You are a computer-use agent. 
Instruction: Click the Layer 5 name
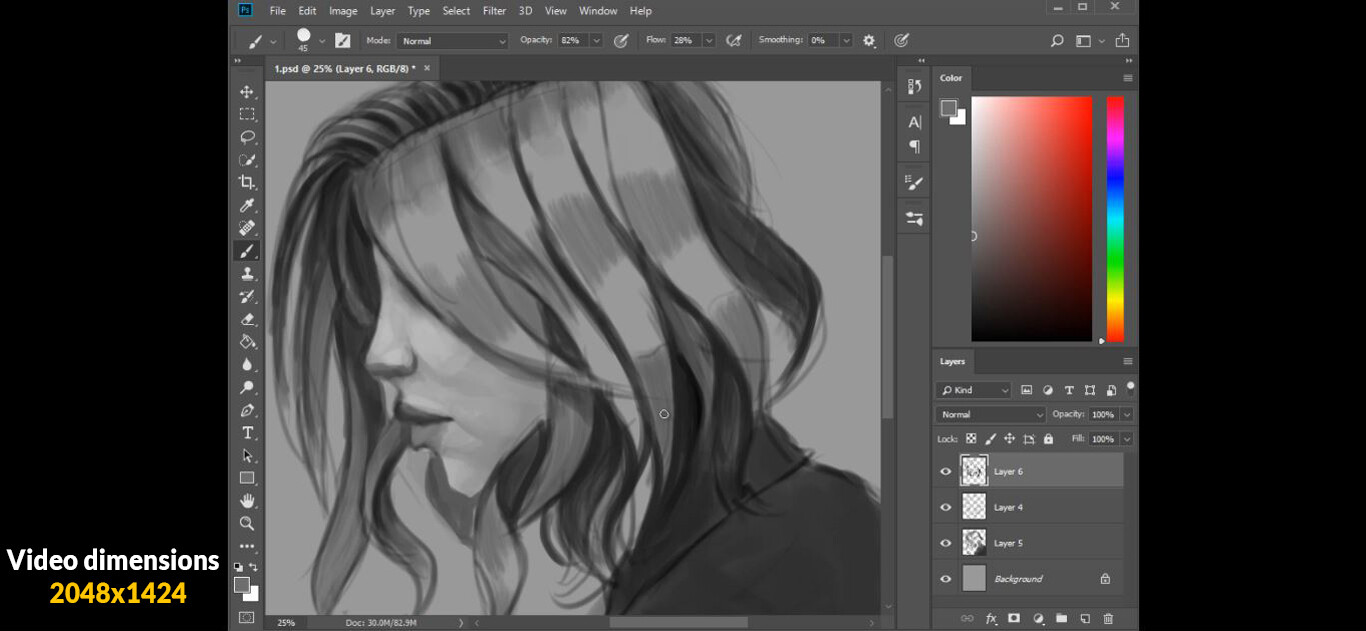point(1010,542)
